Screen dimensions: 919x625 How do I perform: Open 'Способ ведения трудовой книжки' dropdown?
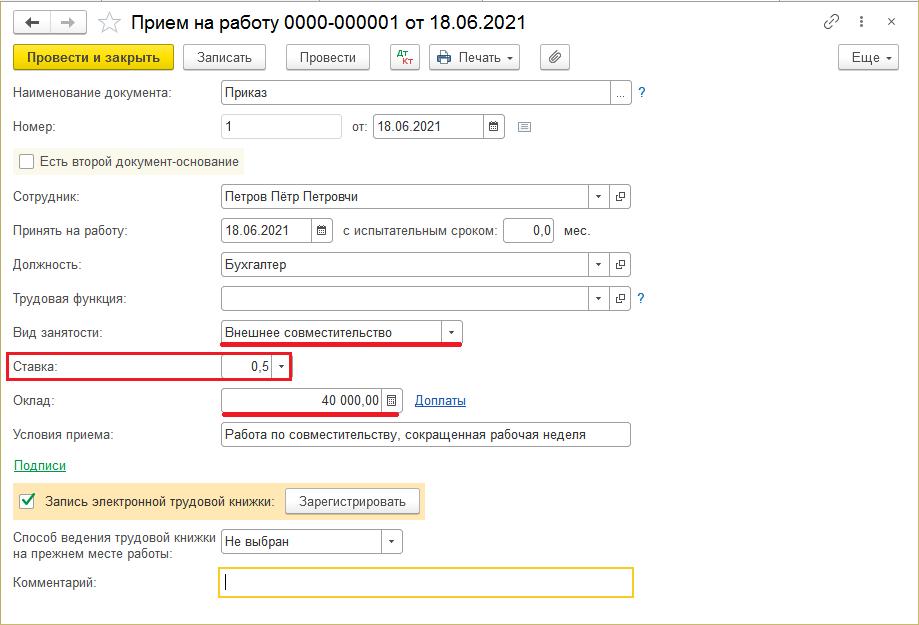391,542
